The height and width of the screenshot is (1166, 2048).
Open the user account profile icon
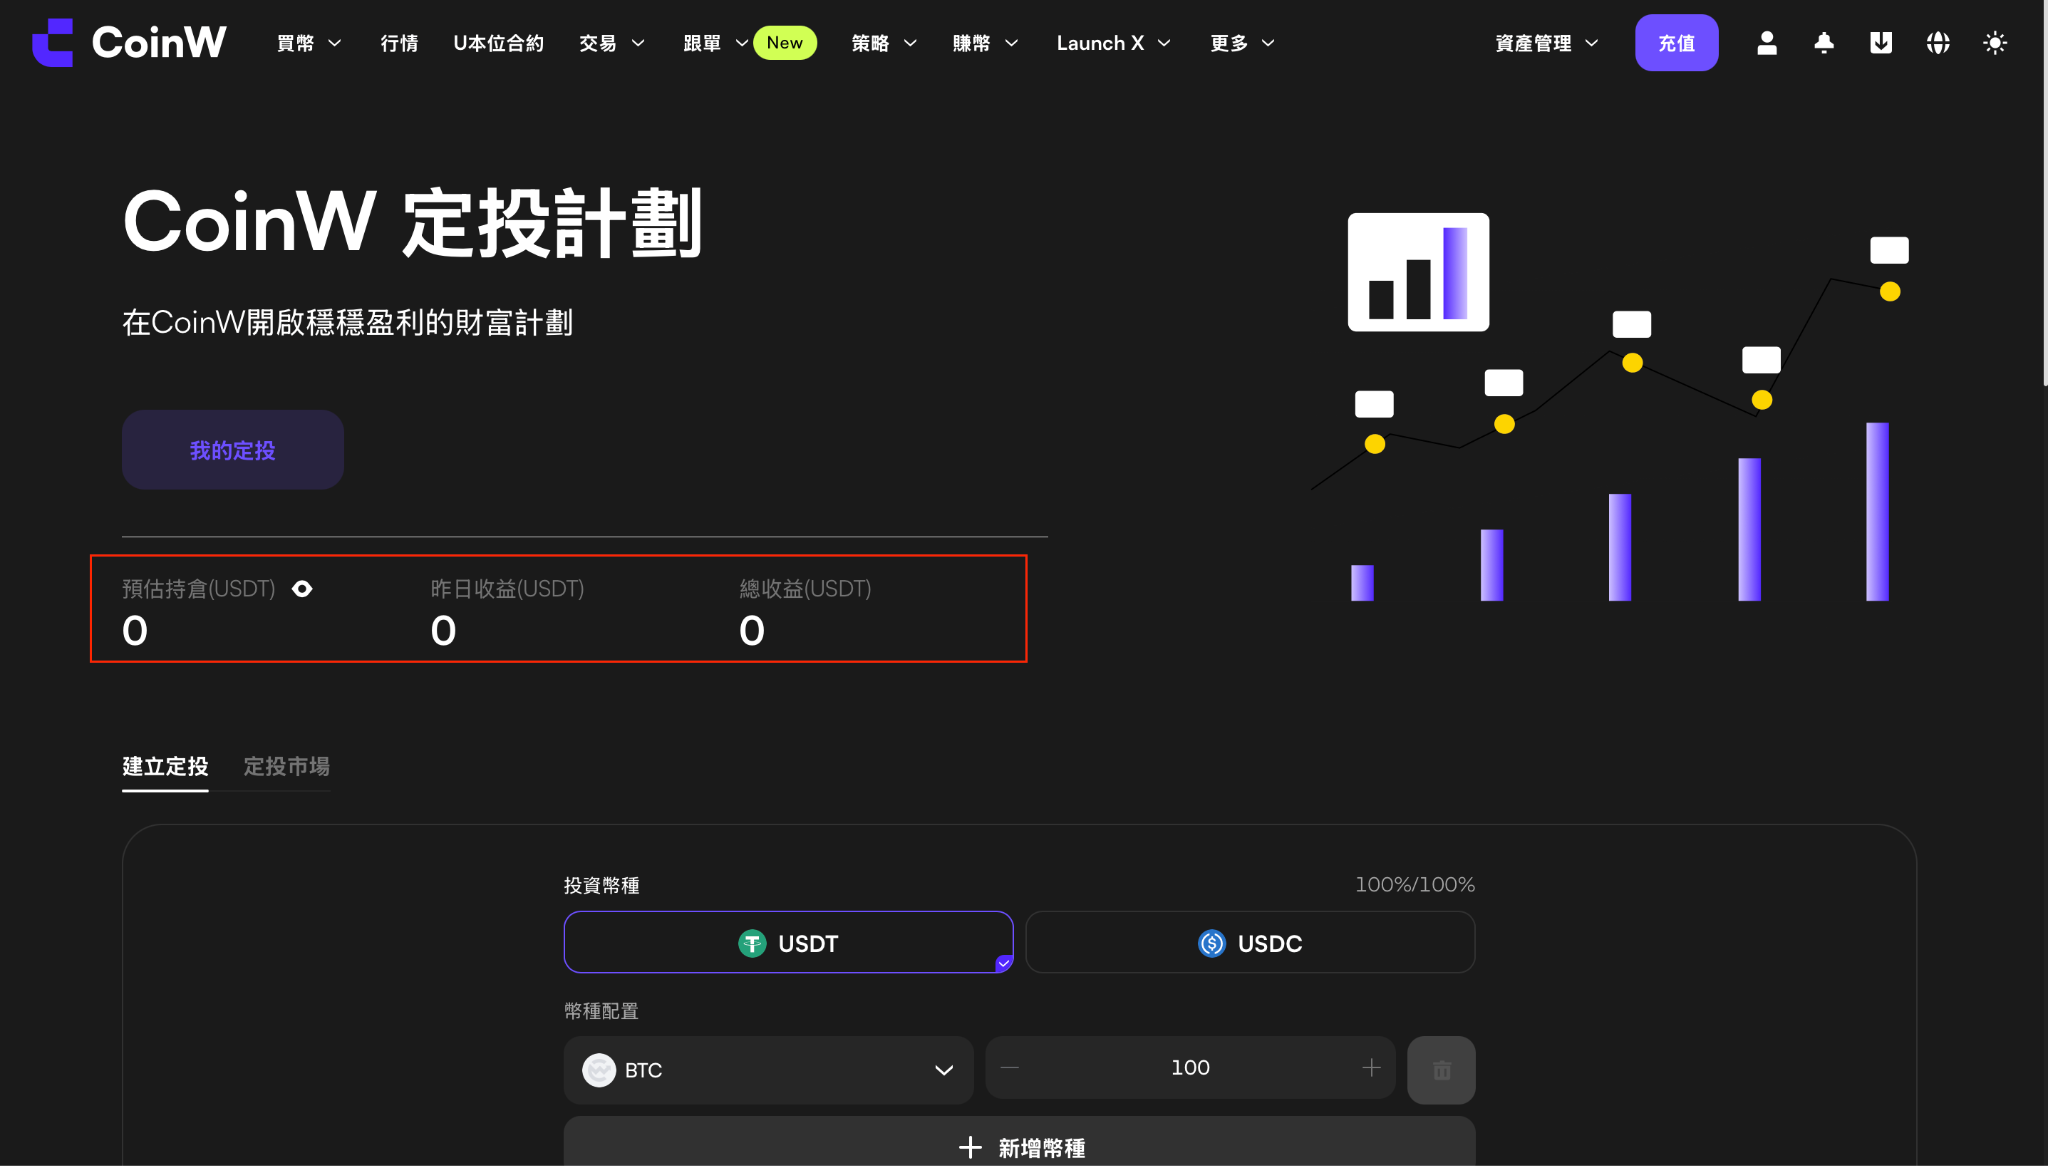pyautogui.click(x=1767, y=43)
